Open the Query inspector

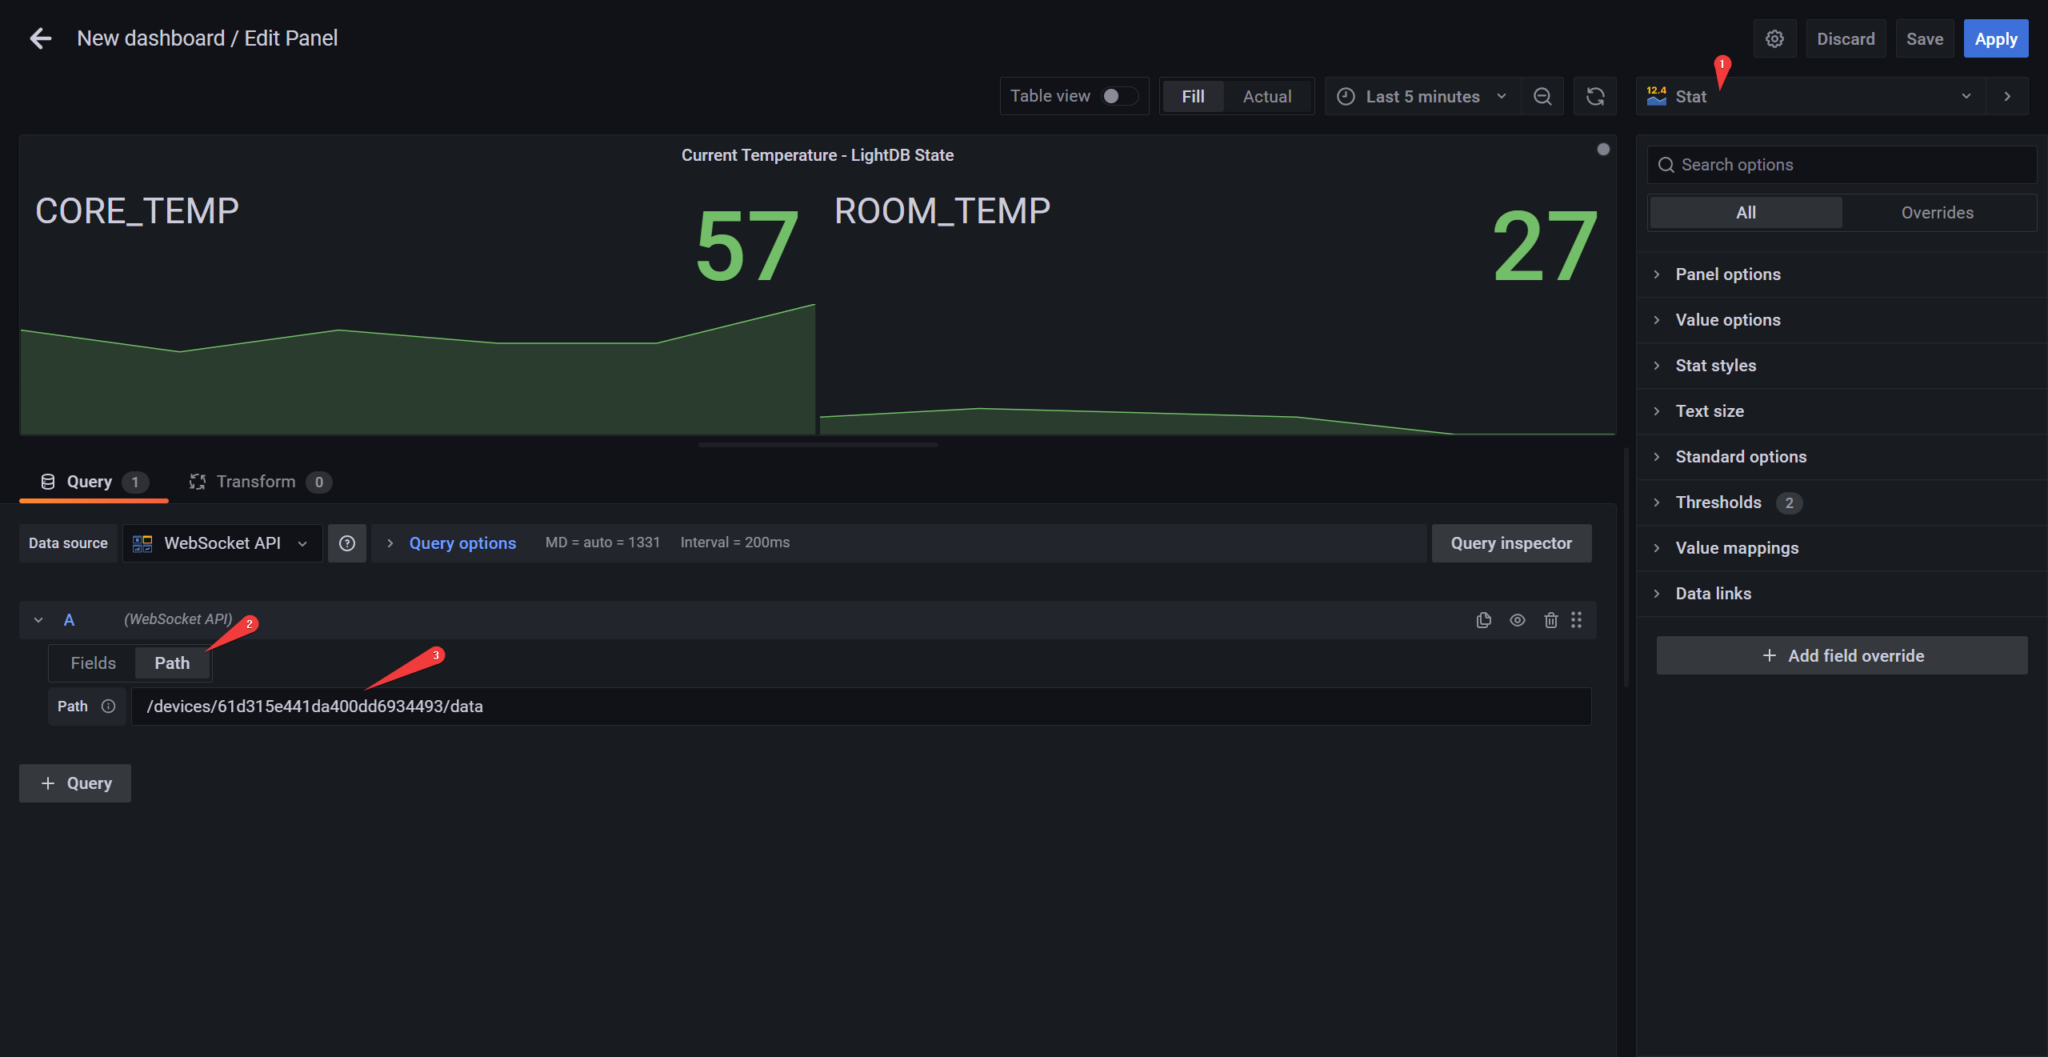pyautogui.click(x=1511, y=543)
